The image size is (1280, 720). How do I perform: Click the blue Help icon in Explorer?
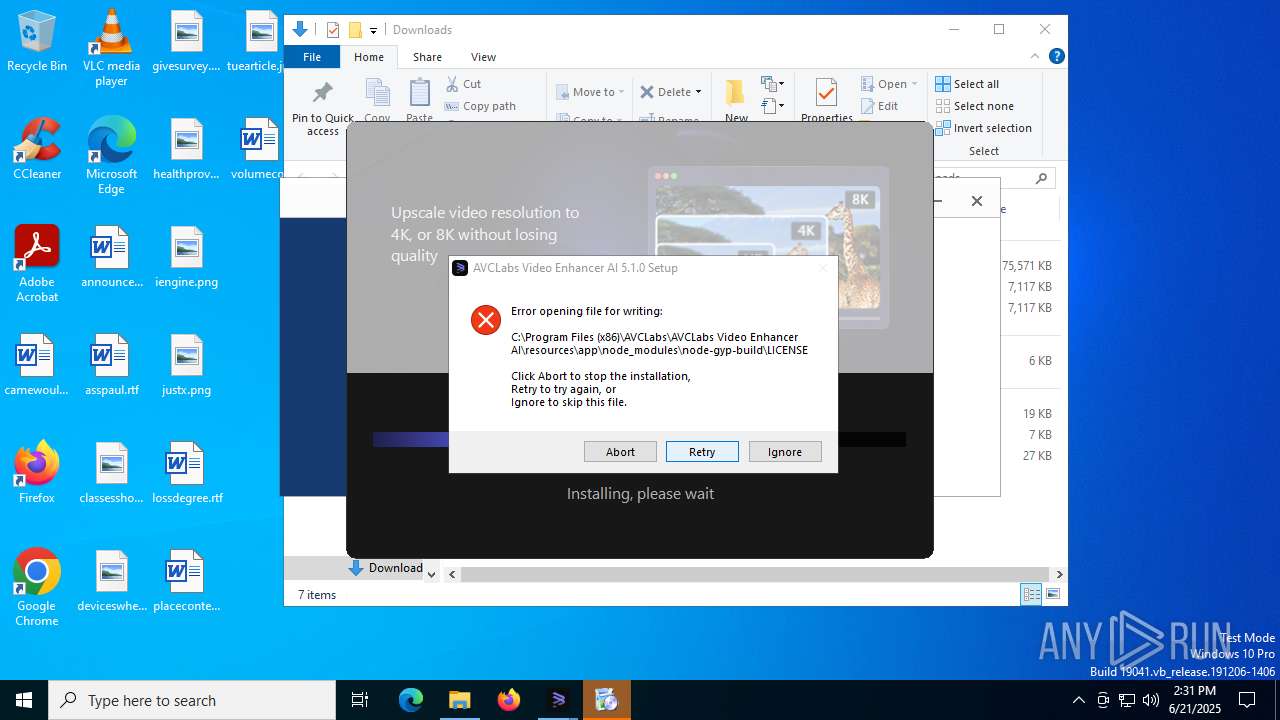pos(1056,57)
